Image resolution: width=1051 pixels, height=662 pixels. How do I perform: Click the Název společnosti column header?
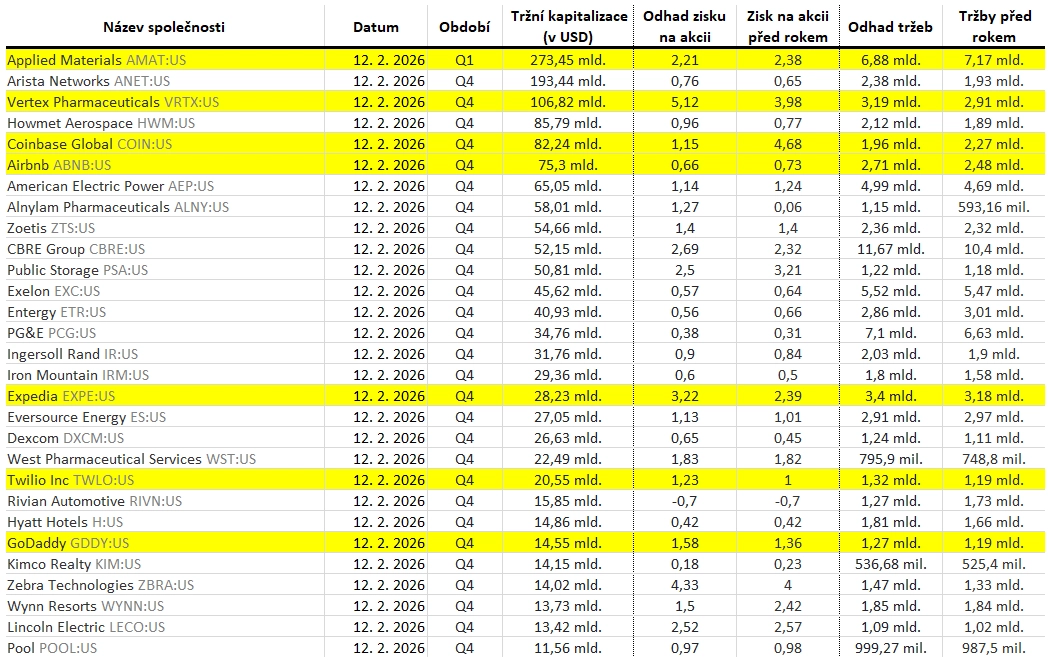[x=164, y=27]
